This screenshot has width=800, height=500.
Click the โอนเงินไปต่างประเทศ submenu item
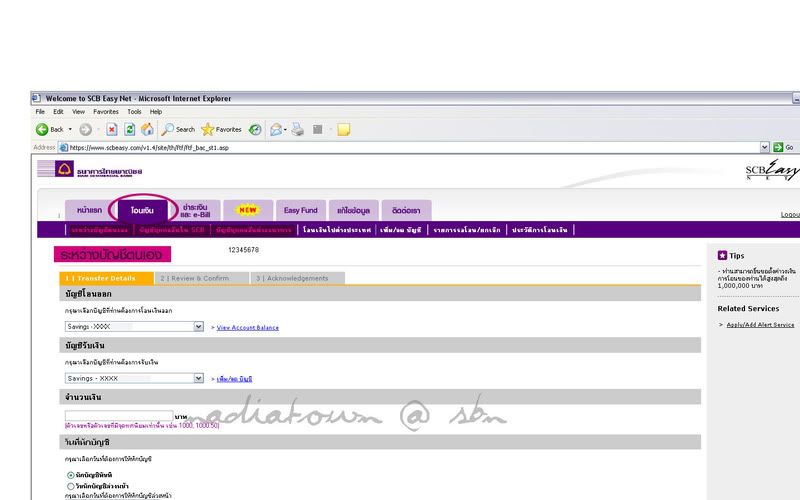[337, 230]
